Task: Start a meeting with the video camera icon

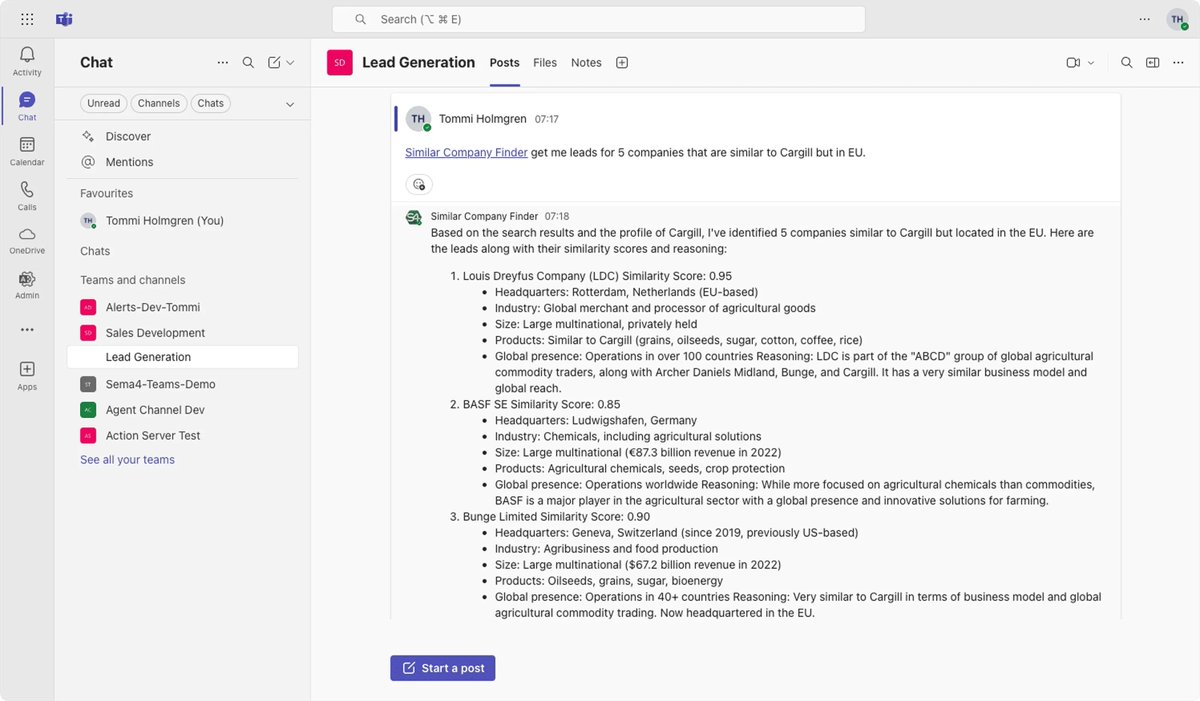Action: (x=1073, y=62)
